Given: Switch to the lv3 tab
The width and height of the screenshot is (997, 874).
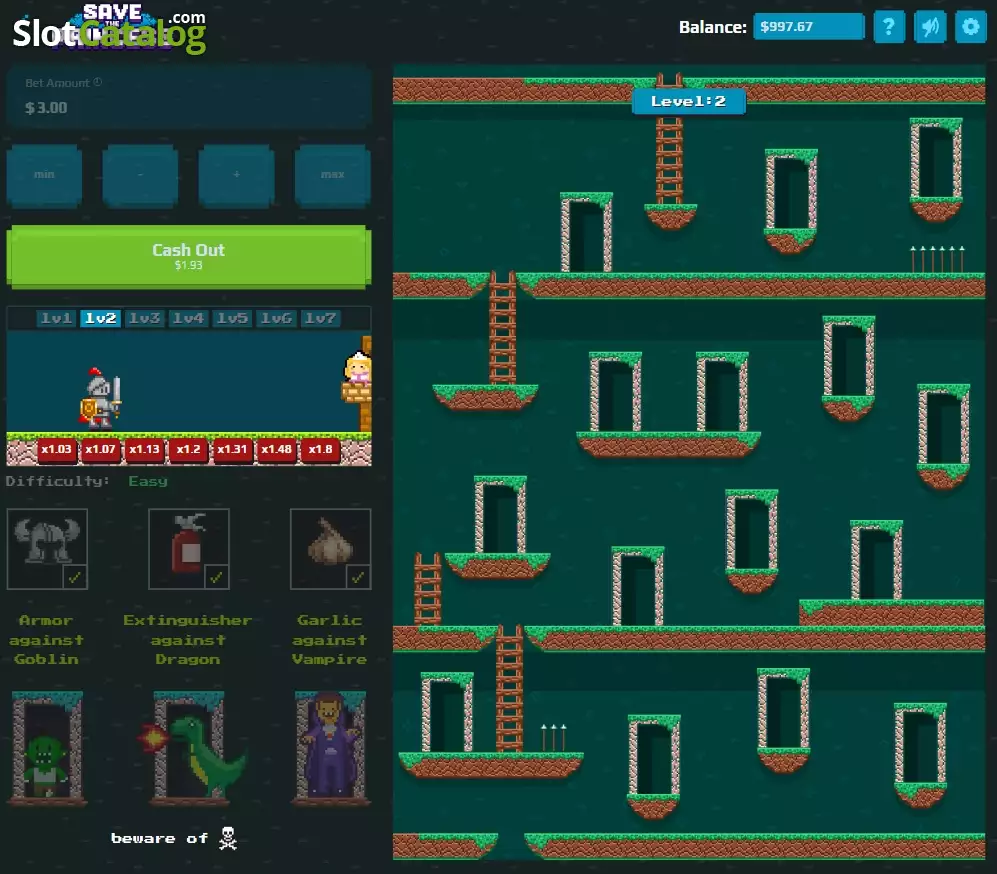Looking at the screenshot, I should (144, 318).
